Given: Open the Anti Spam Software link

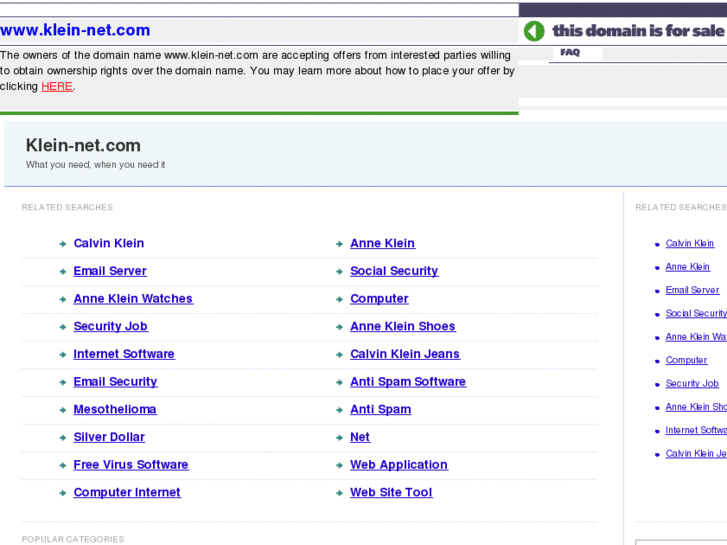Looking at the screenshot, I should [x=408, y=382].
